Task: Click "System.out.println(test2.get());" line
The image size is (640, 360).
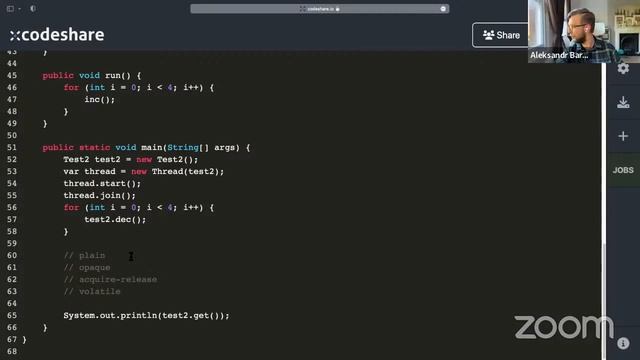Action: coord(146,316)
